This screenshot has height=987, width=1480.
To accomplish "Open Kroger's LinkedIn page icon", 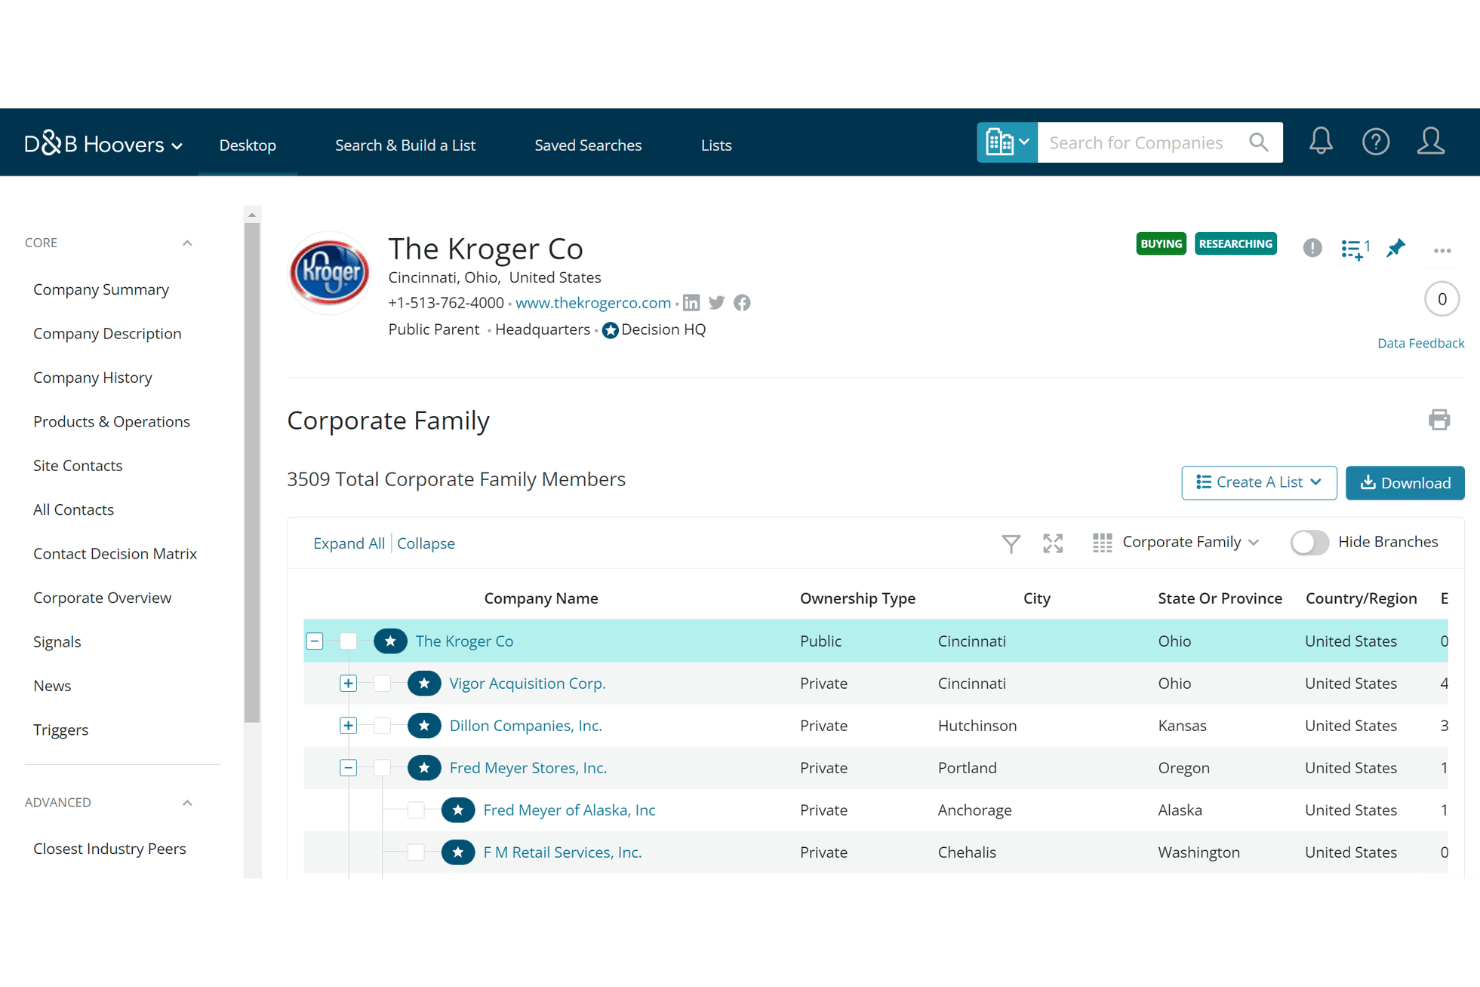I will click(691, 303).
